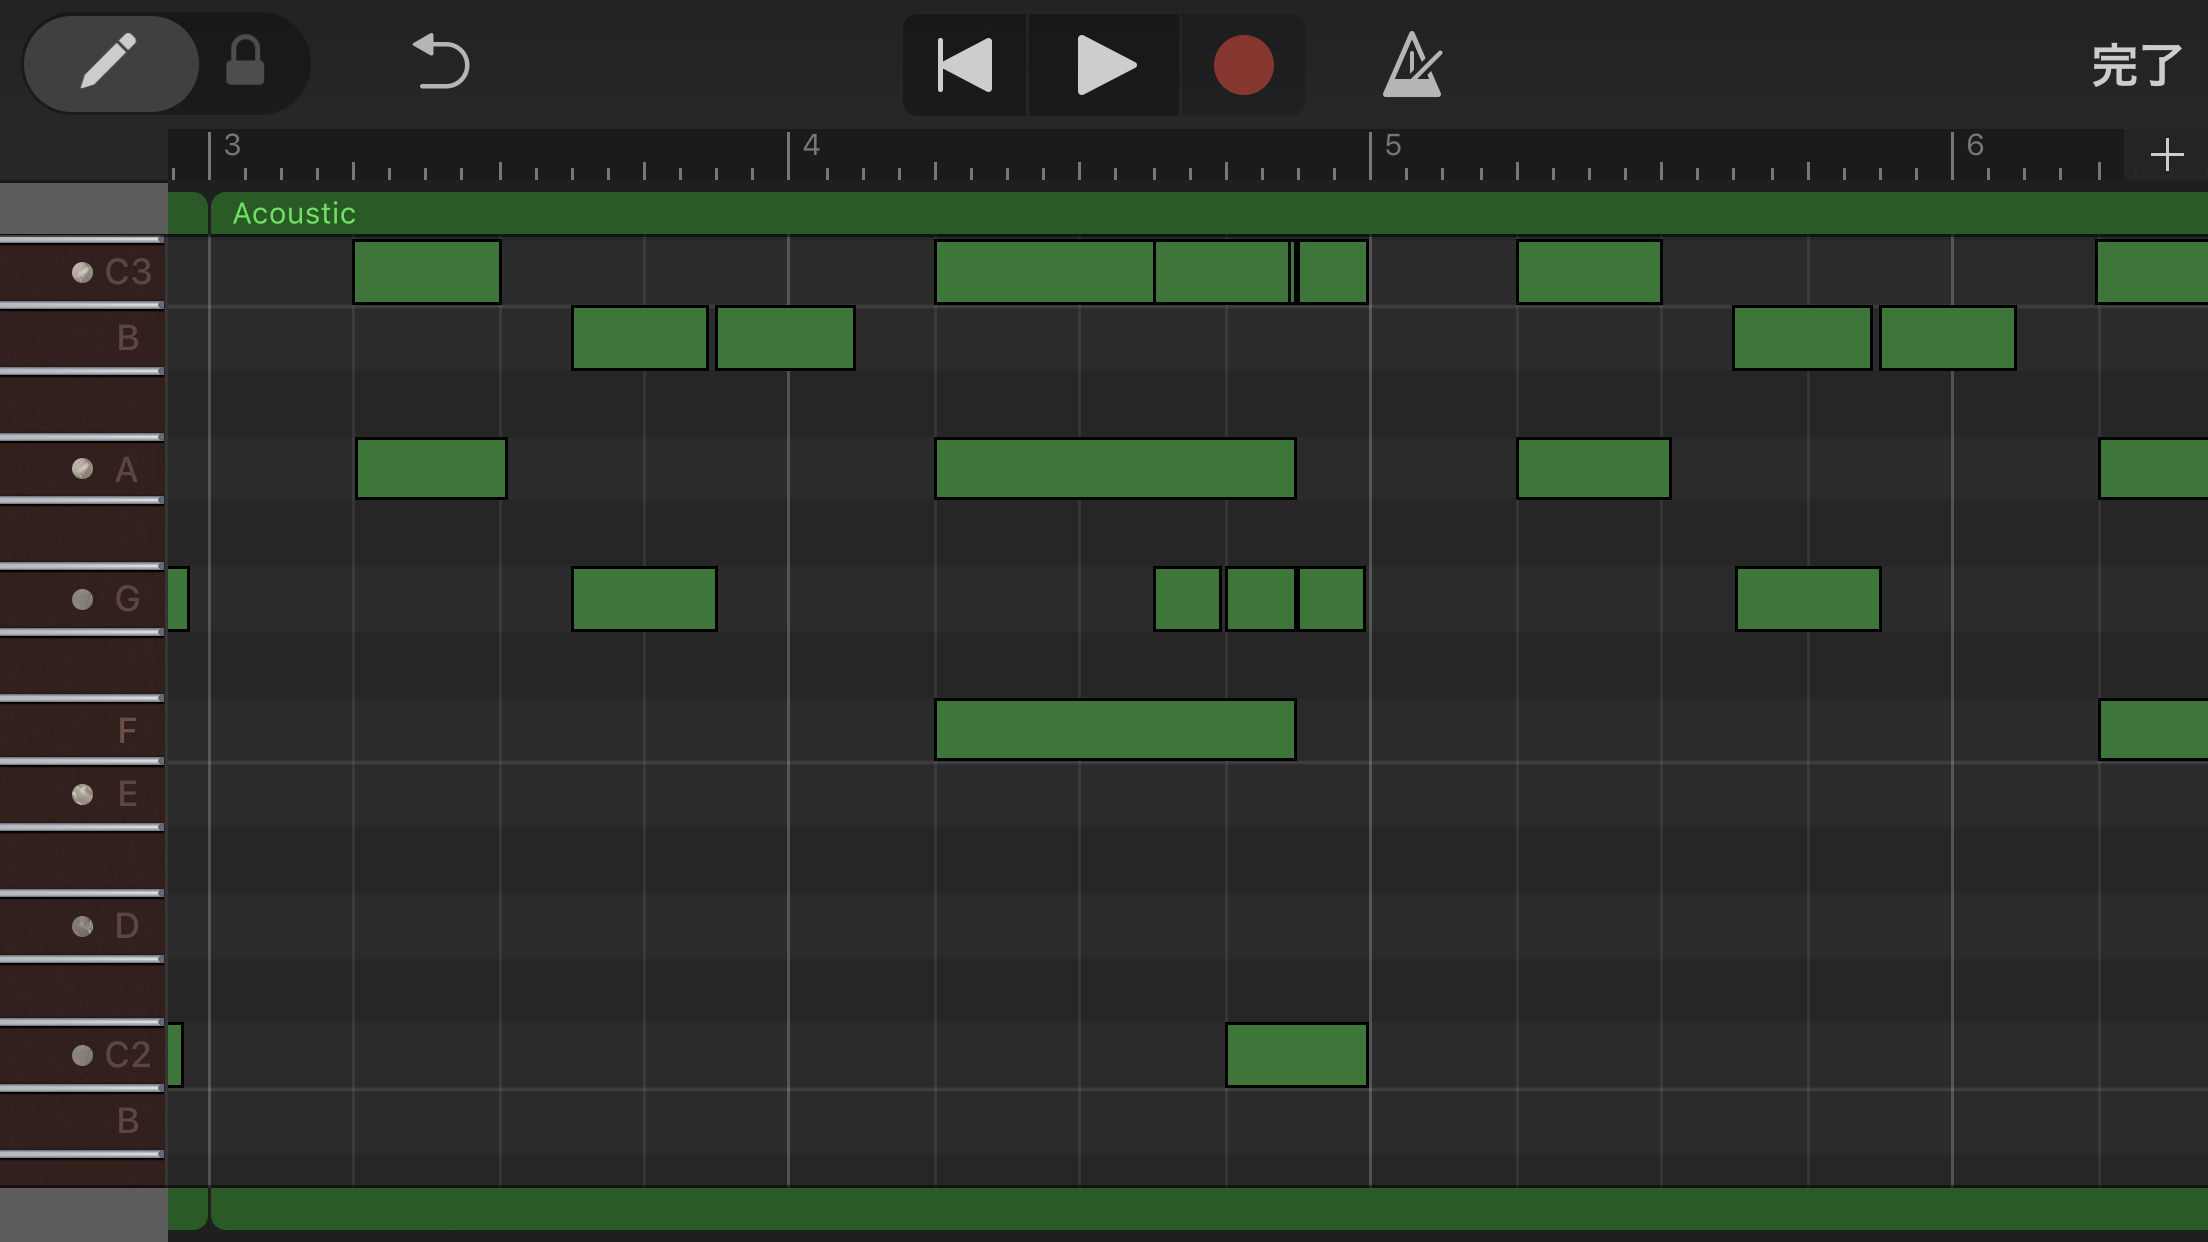Start recording with the red Record button
Viewport: 2208px width, 1242px height.
1243,65
